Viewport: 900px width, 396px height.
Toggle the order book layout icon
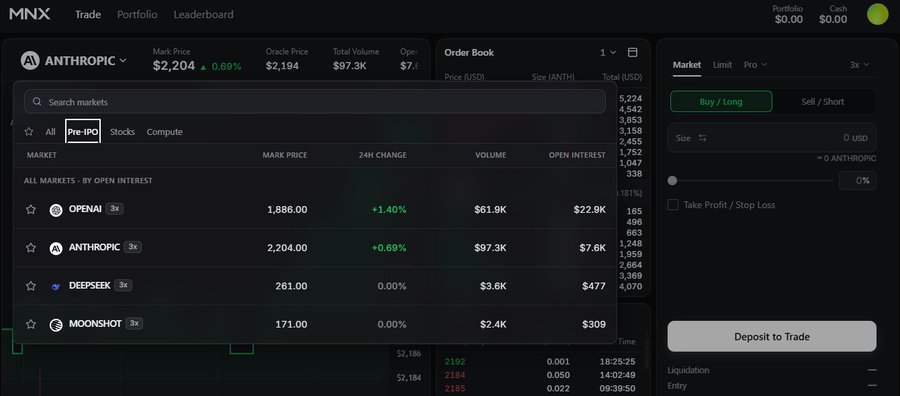click(633, 52)
